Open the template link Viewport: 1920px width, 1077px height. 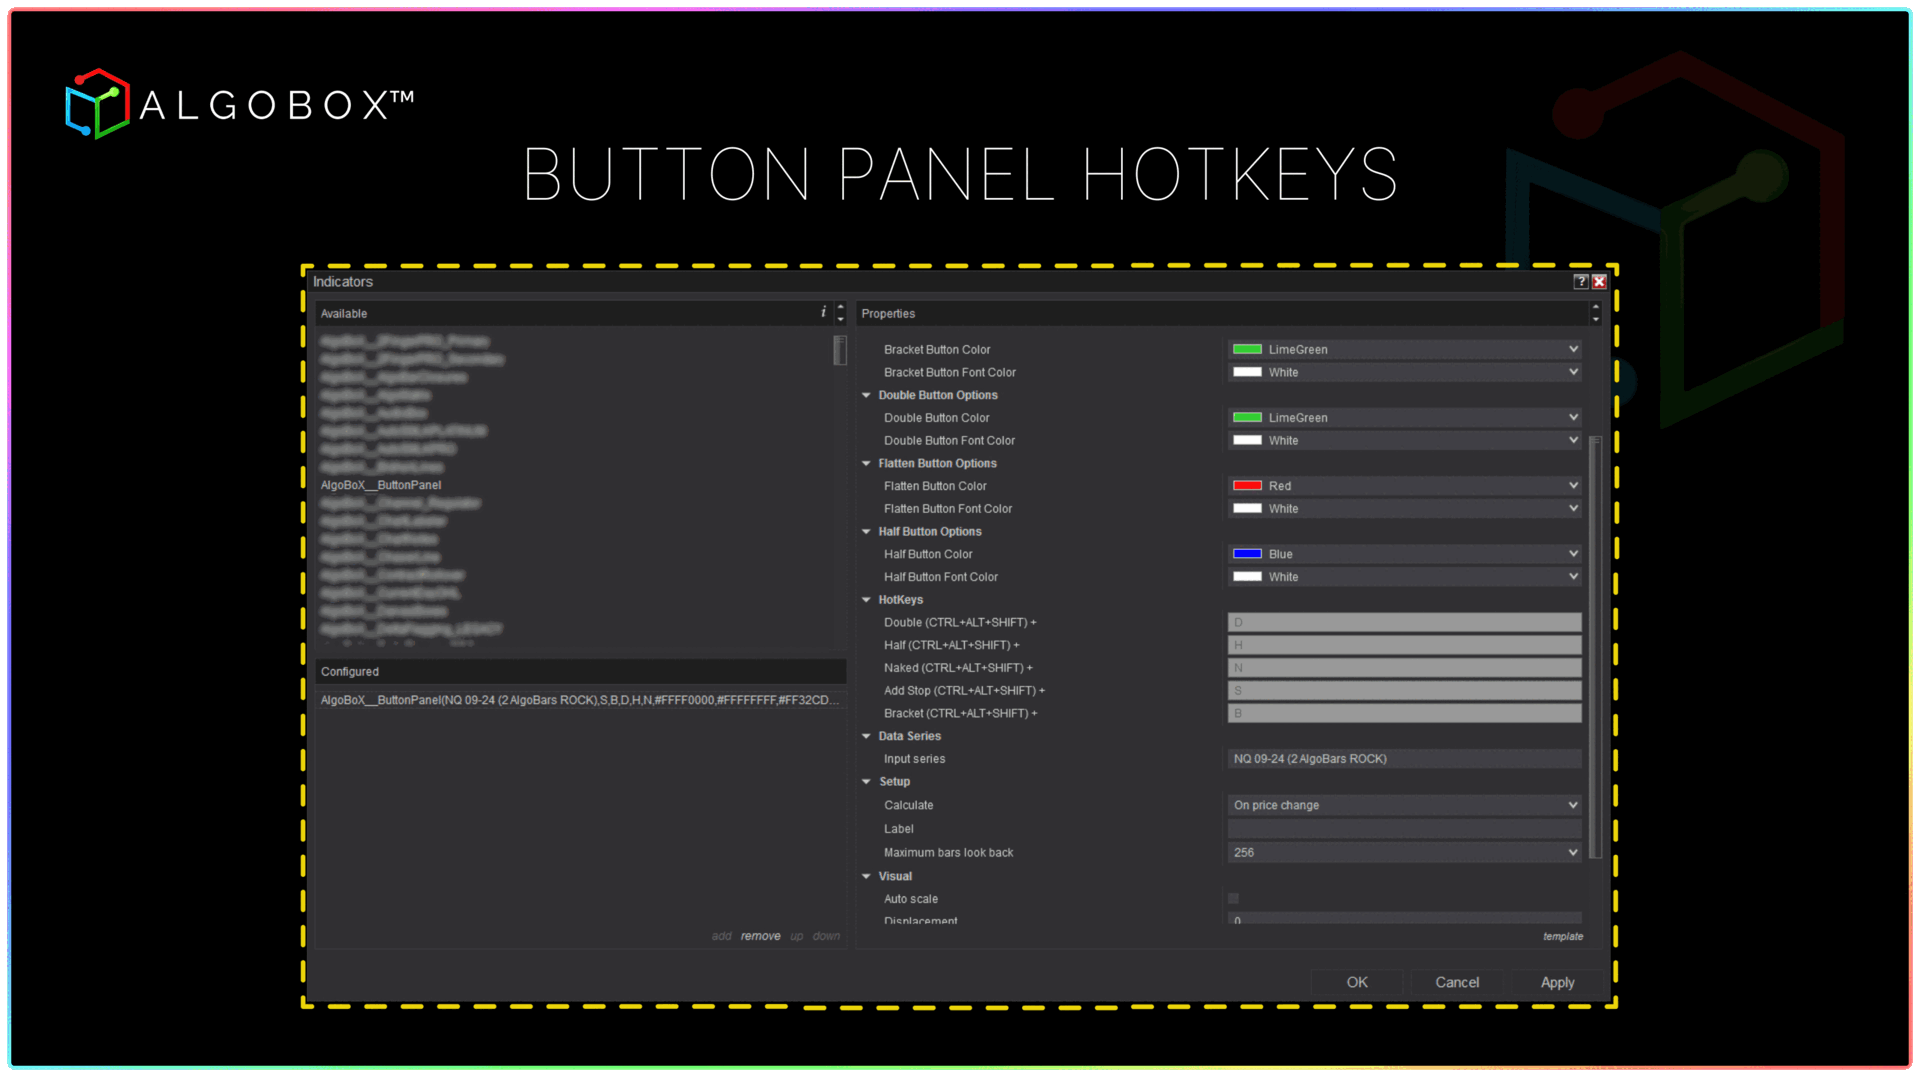coord(1562,937)
